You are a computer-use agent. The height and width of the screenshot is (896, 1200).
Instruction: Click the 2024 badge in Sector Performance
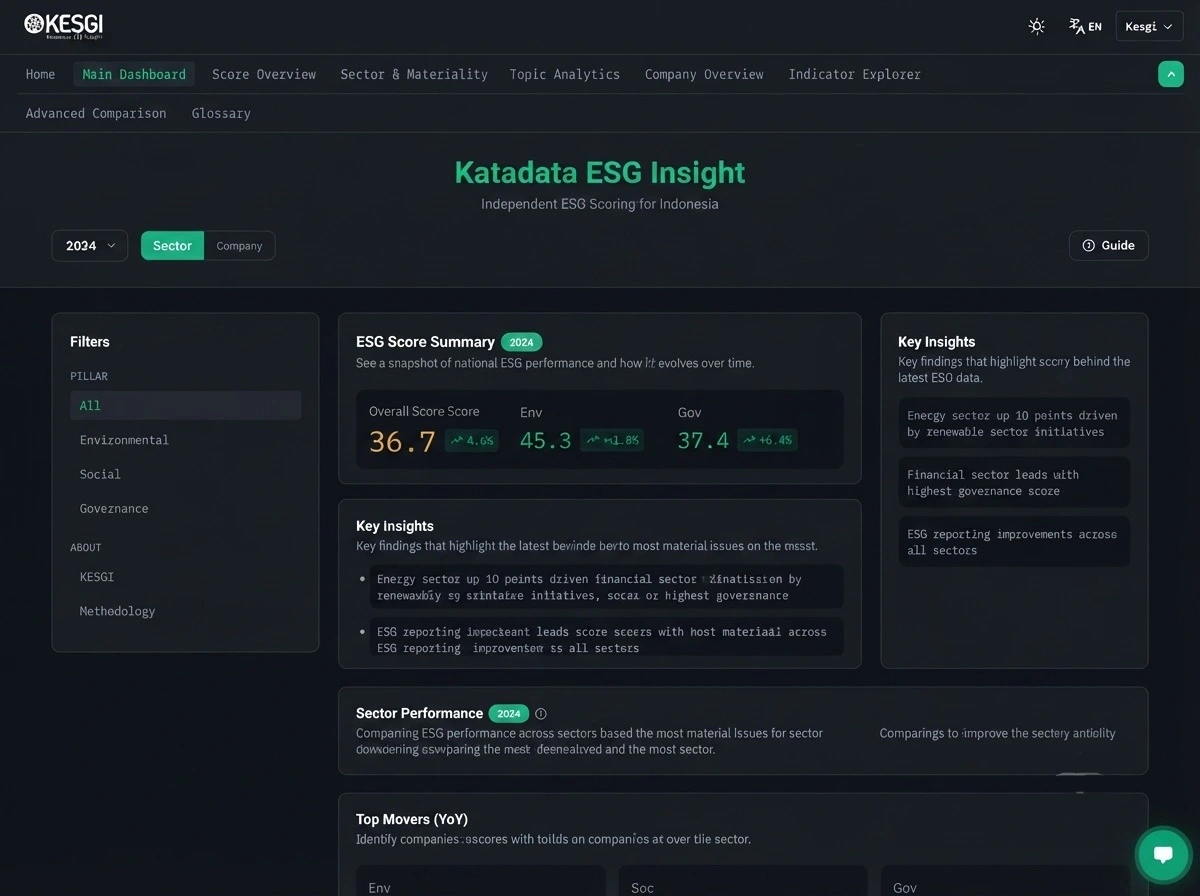pos(508,714)
